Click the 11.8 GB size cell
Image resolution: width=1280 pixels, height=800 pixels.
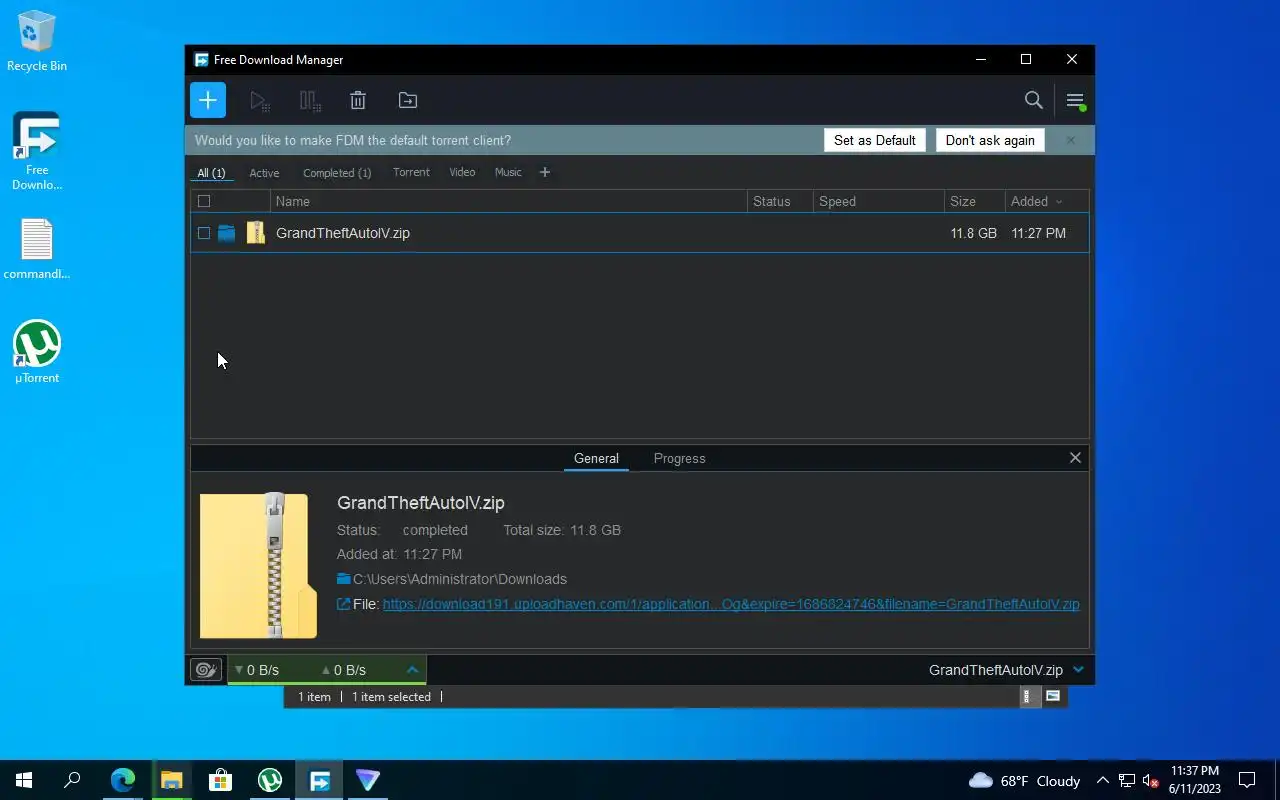pos(973,233)
